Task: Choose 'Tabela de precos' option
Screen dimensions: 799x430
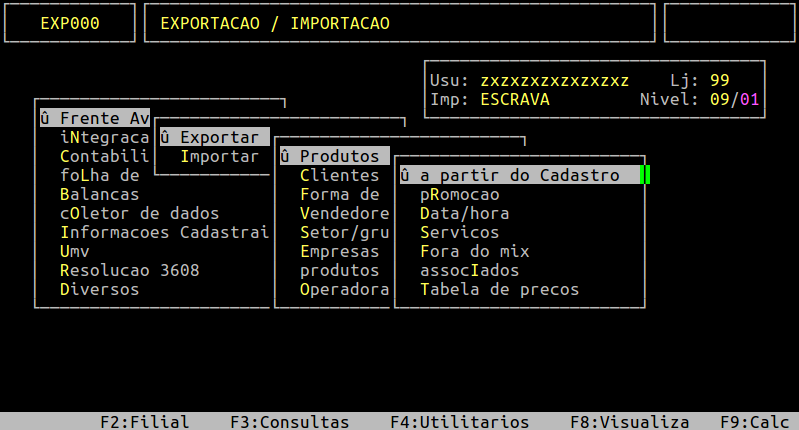Action: 499,290
